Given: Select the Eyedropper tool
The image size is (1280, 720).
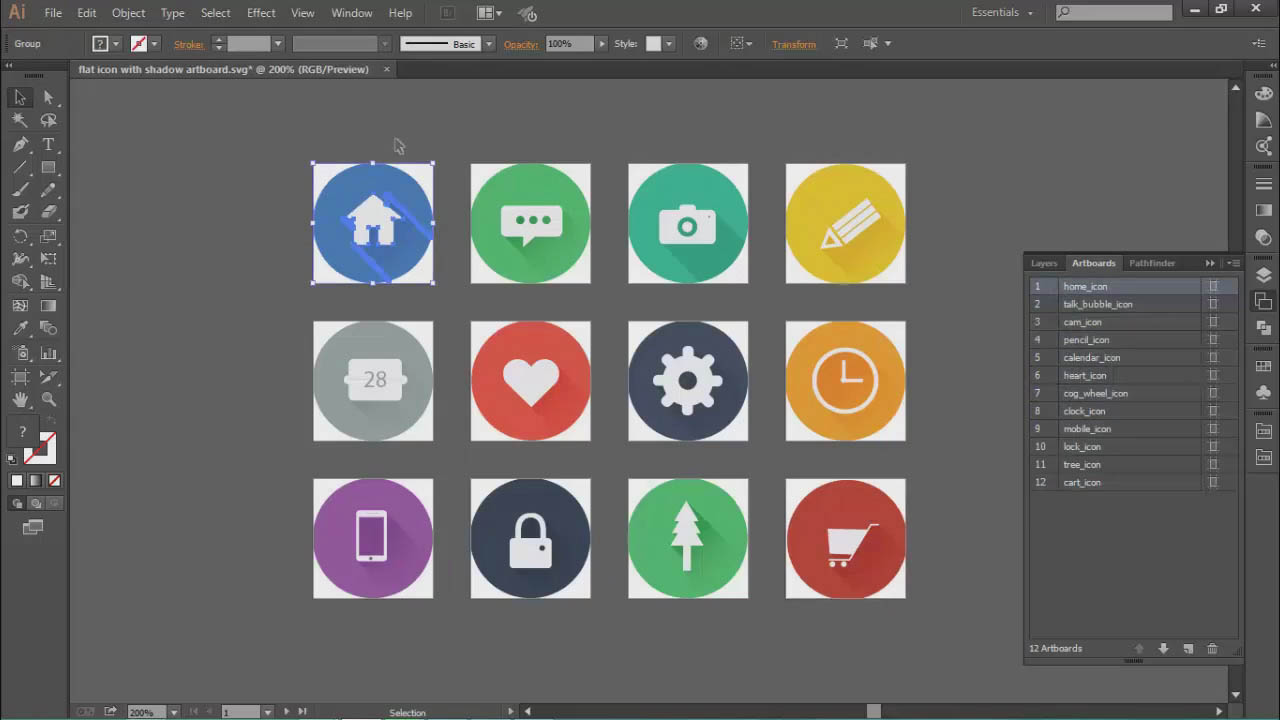Looking at the screenshot, I should [20, 329].
